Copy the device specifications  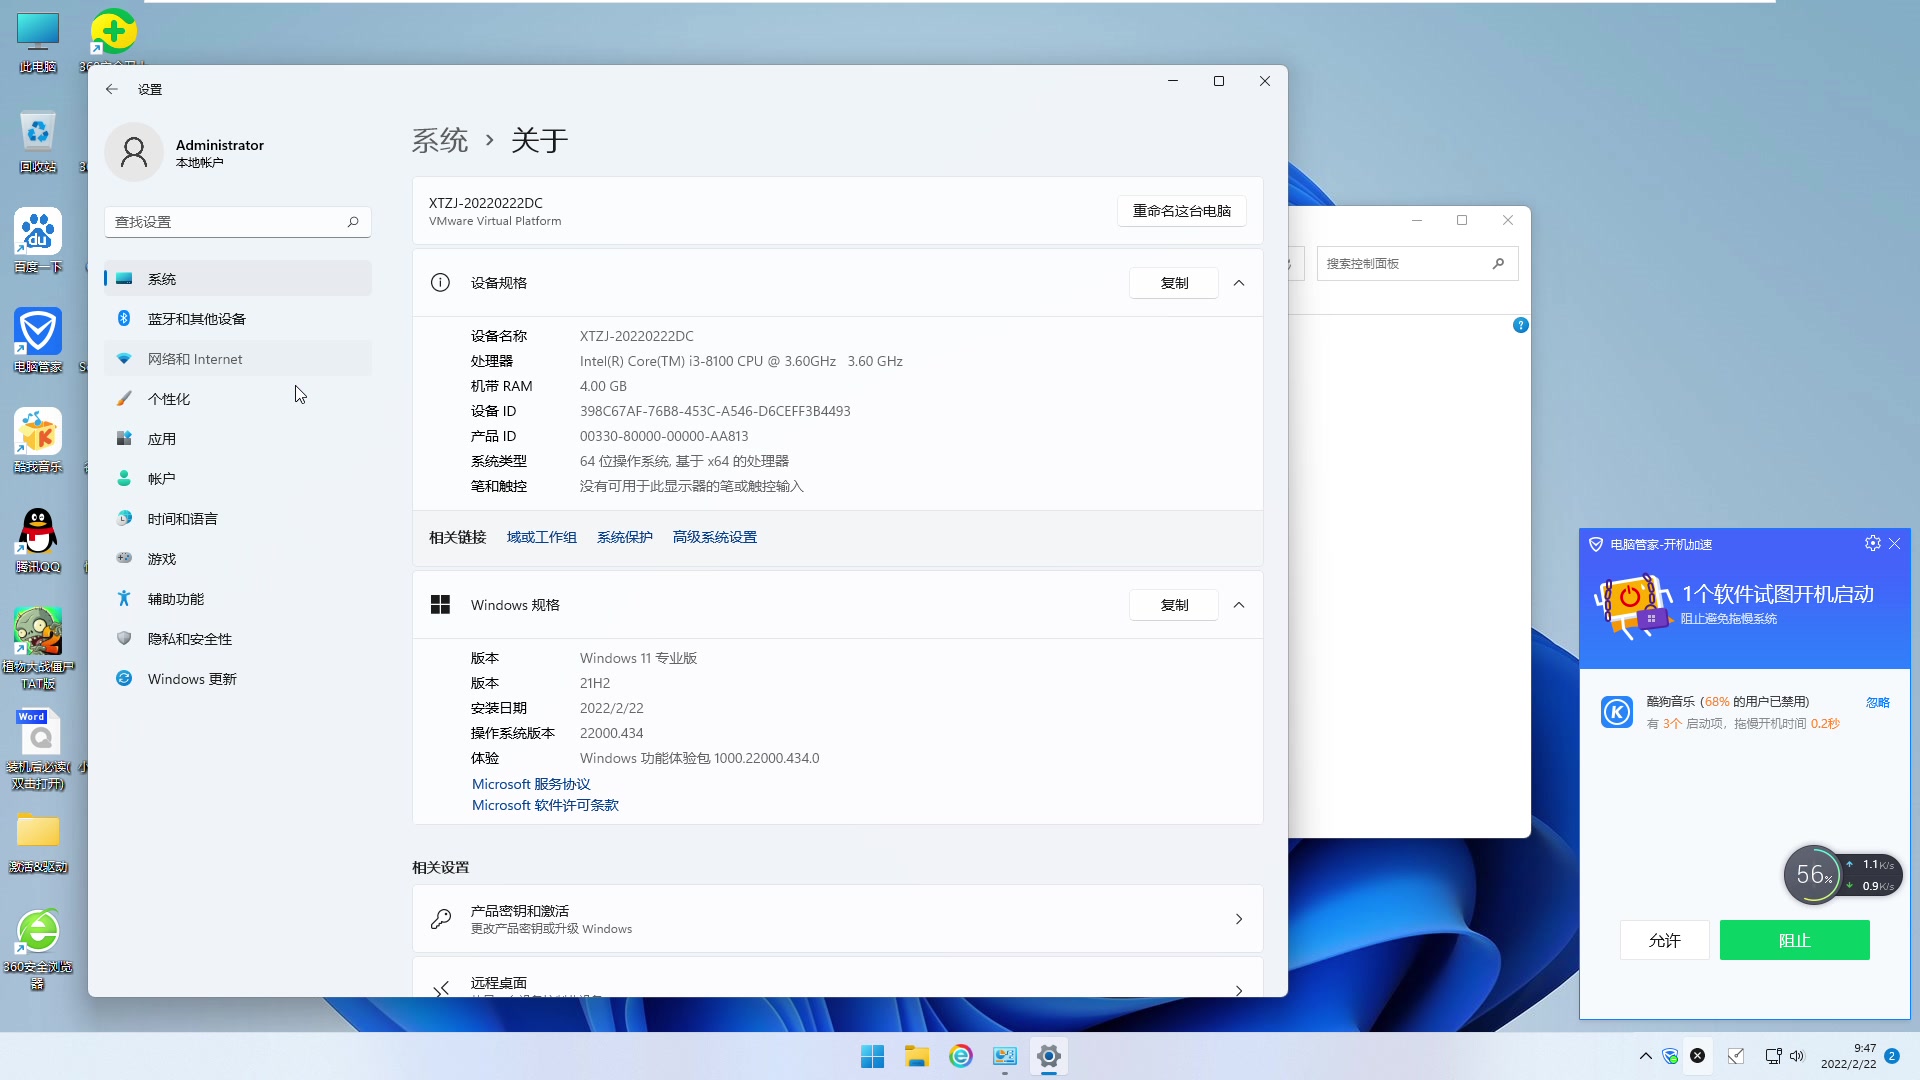click(x=1174, y=283)
